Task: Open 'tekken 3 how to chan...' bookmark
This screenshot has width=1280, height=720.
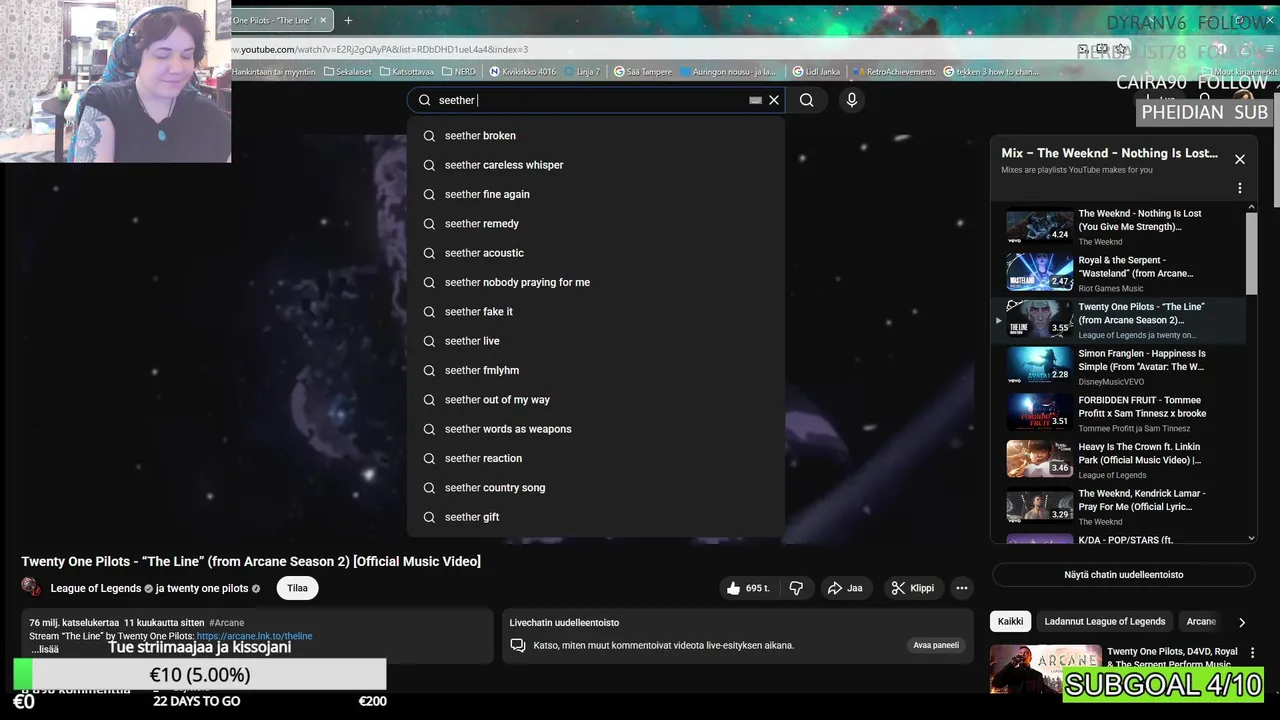Action: 991,72
